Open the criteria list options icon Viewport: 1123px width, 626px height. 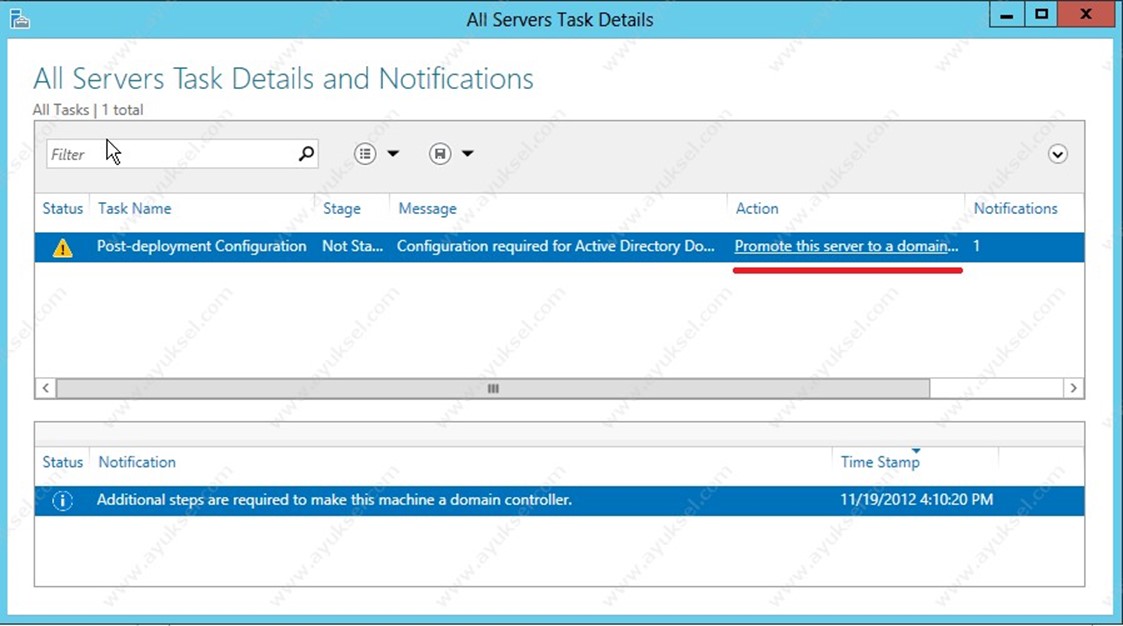click(365, 153)
